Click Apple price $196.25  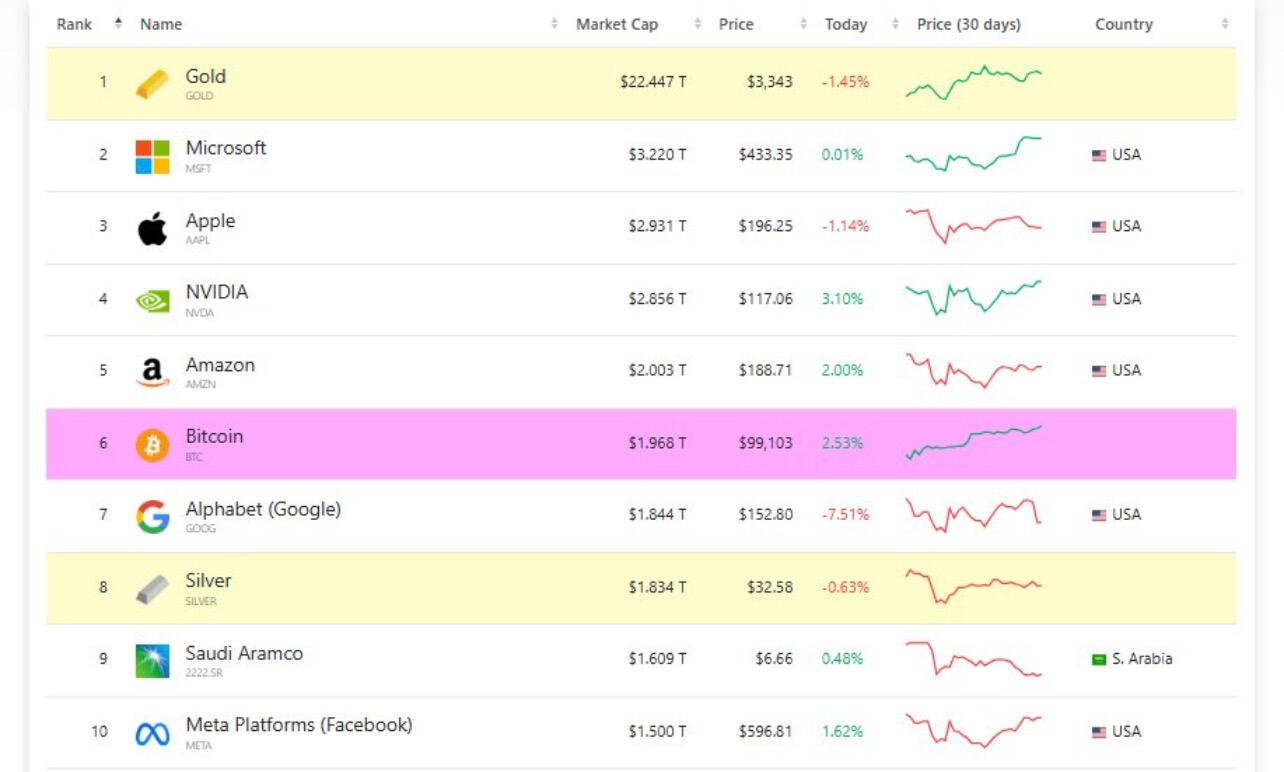[766, 226]
